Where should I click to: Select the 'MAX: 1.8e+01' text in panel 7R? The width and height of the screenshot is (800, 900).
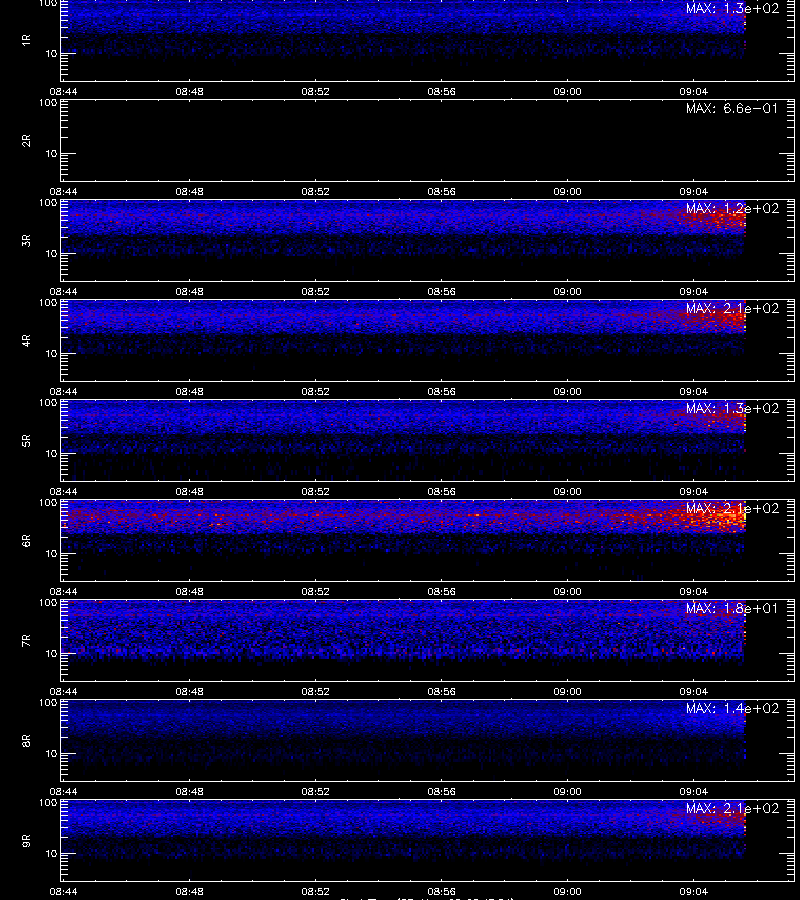[x=732, y=608]
